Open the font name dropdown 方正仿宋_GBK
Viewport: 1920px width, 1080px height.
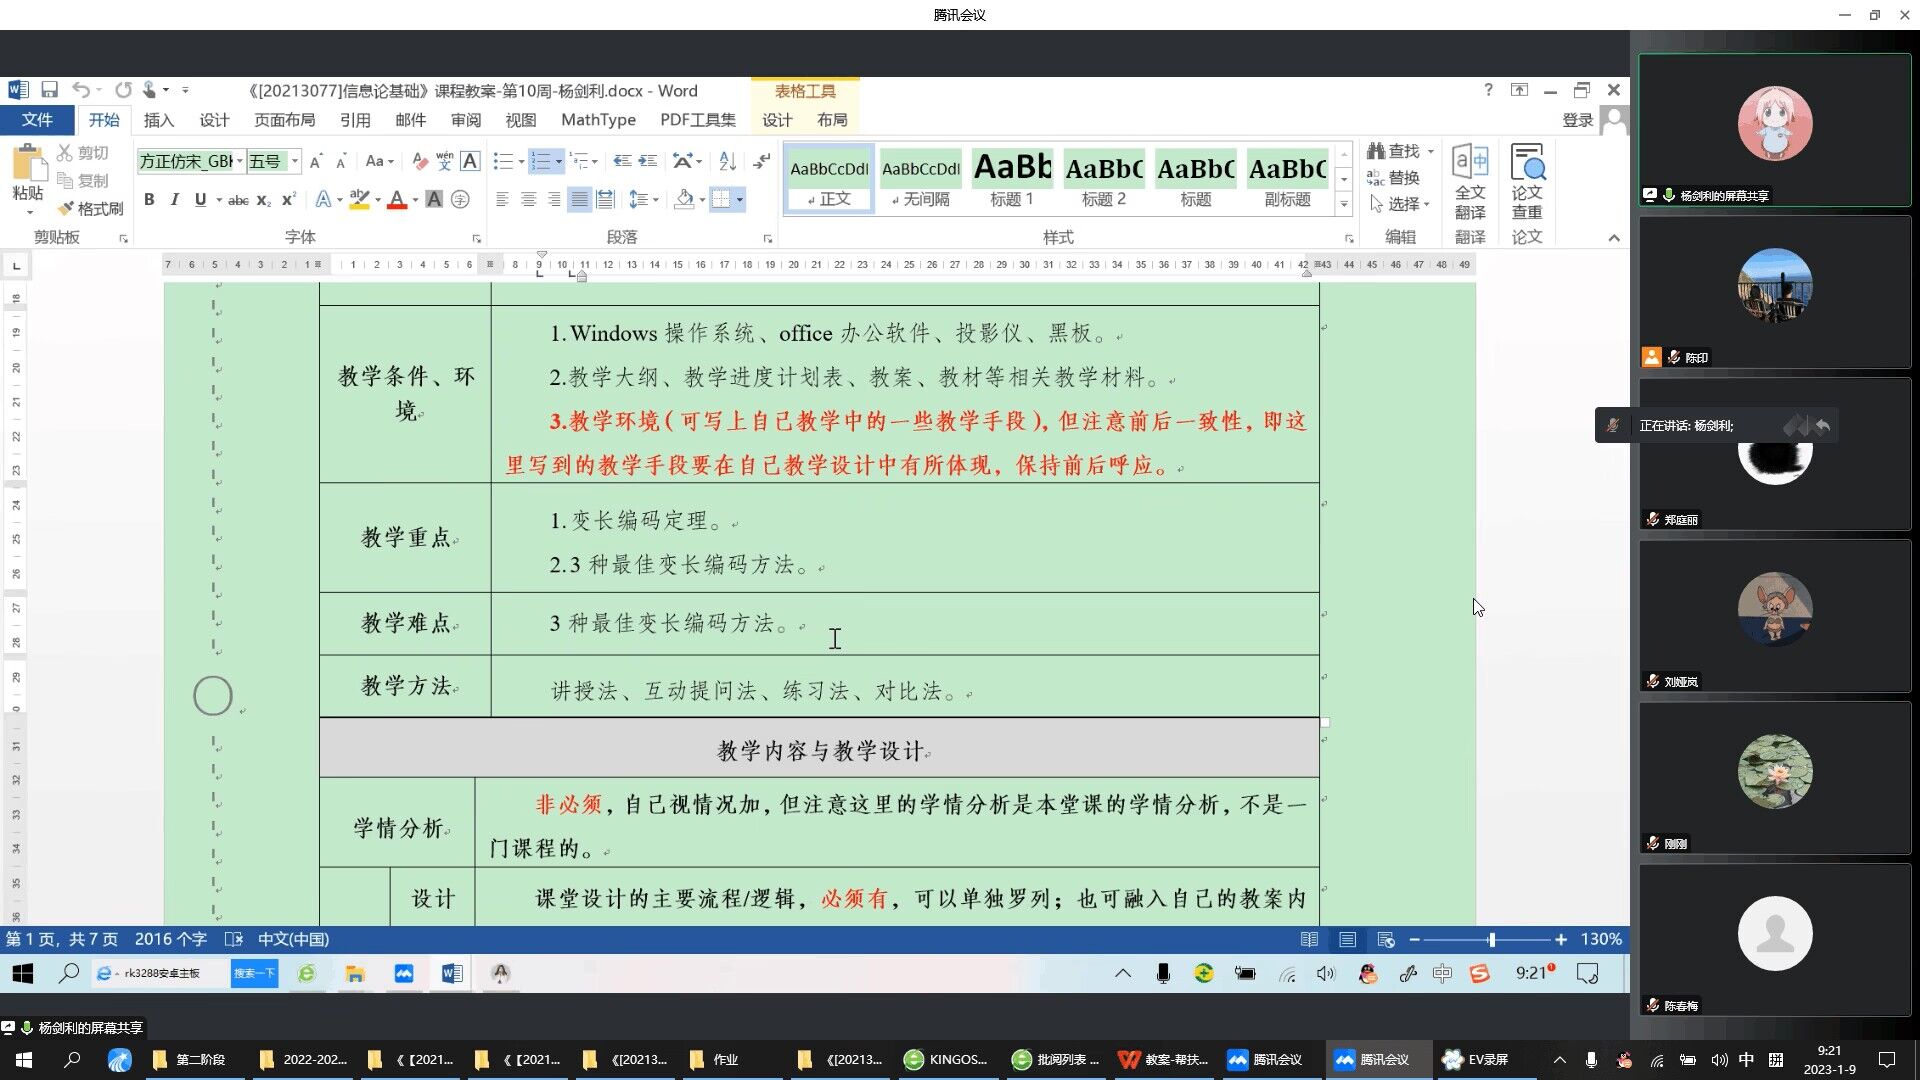pyautogui.click(x=240, y=161)
